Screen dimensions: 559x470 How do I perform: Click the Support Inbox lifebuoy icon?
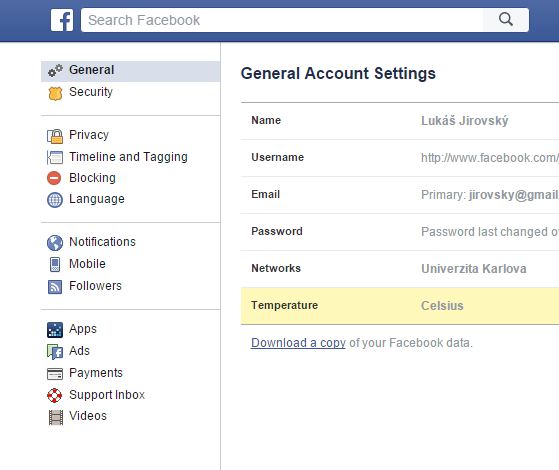tap(55, 395)
